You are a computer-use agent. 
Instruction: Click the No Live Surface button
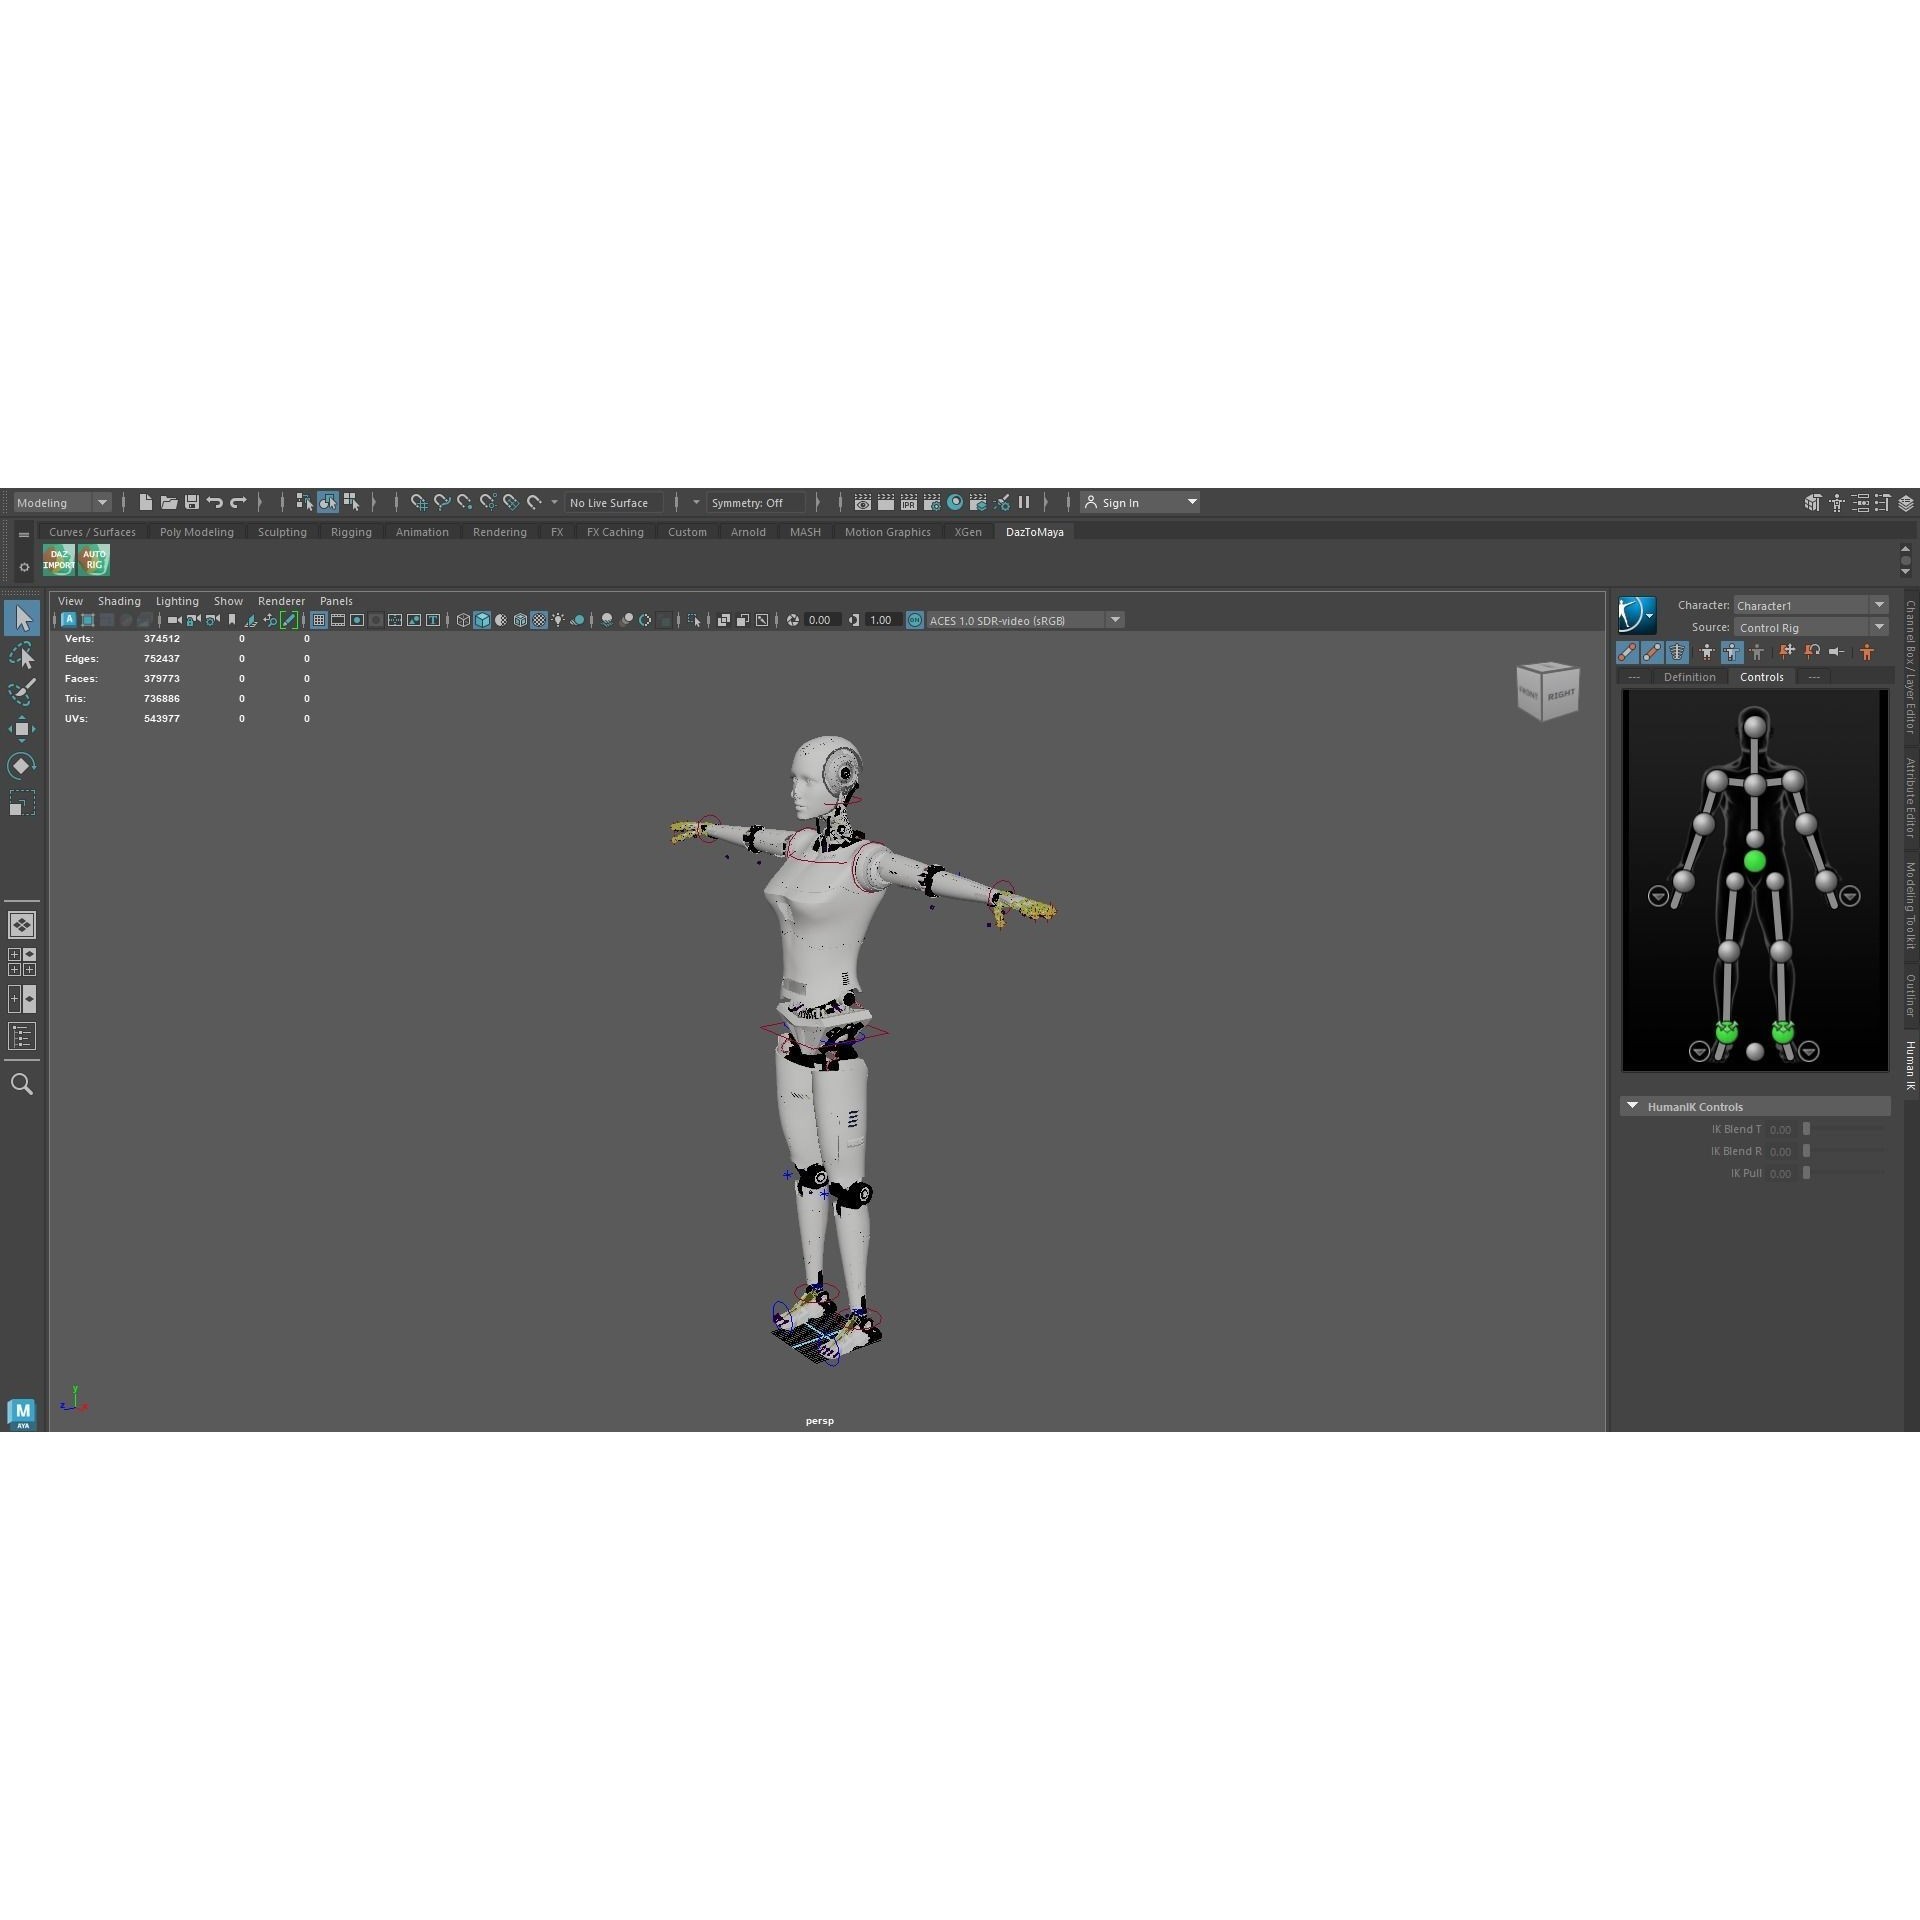pos(610,502)
